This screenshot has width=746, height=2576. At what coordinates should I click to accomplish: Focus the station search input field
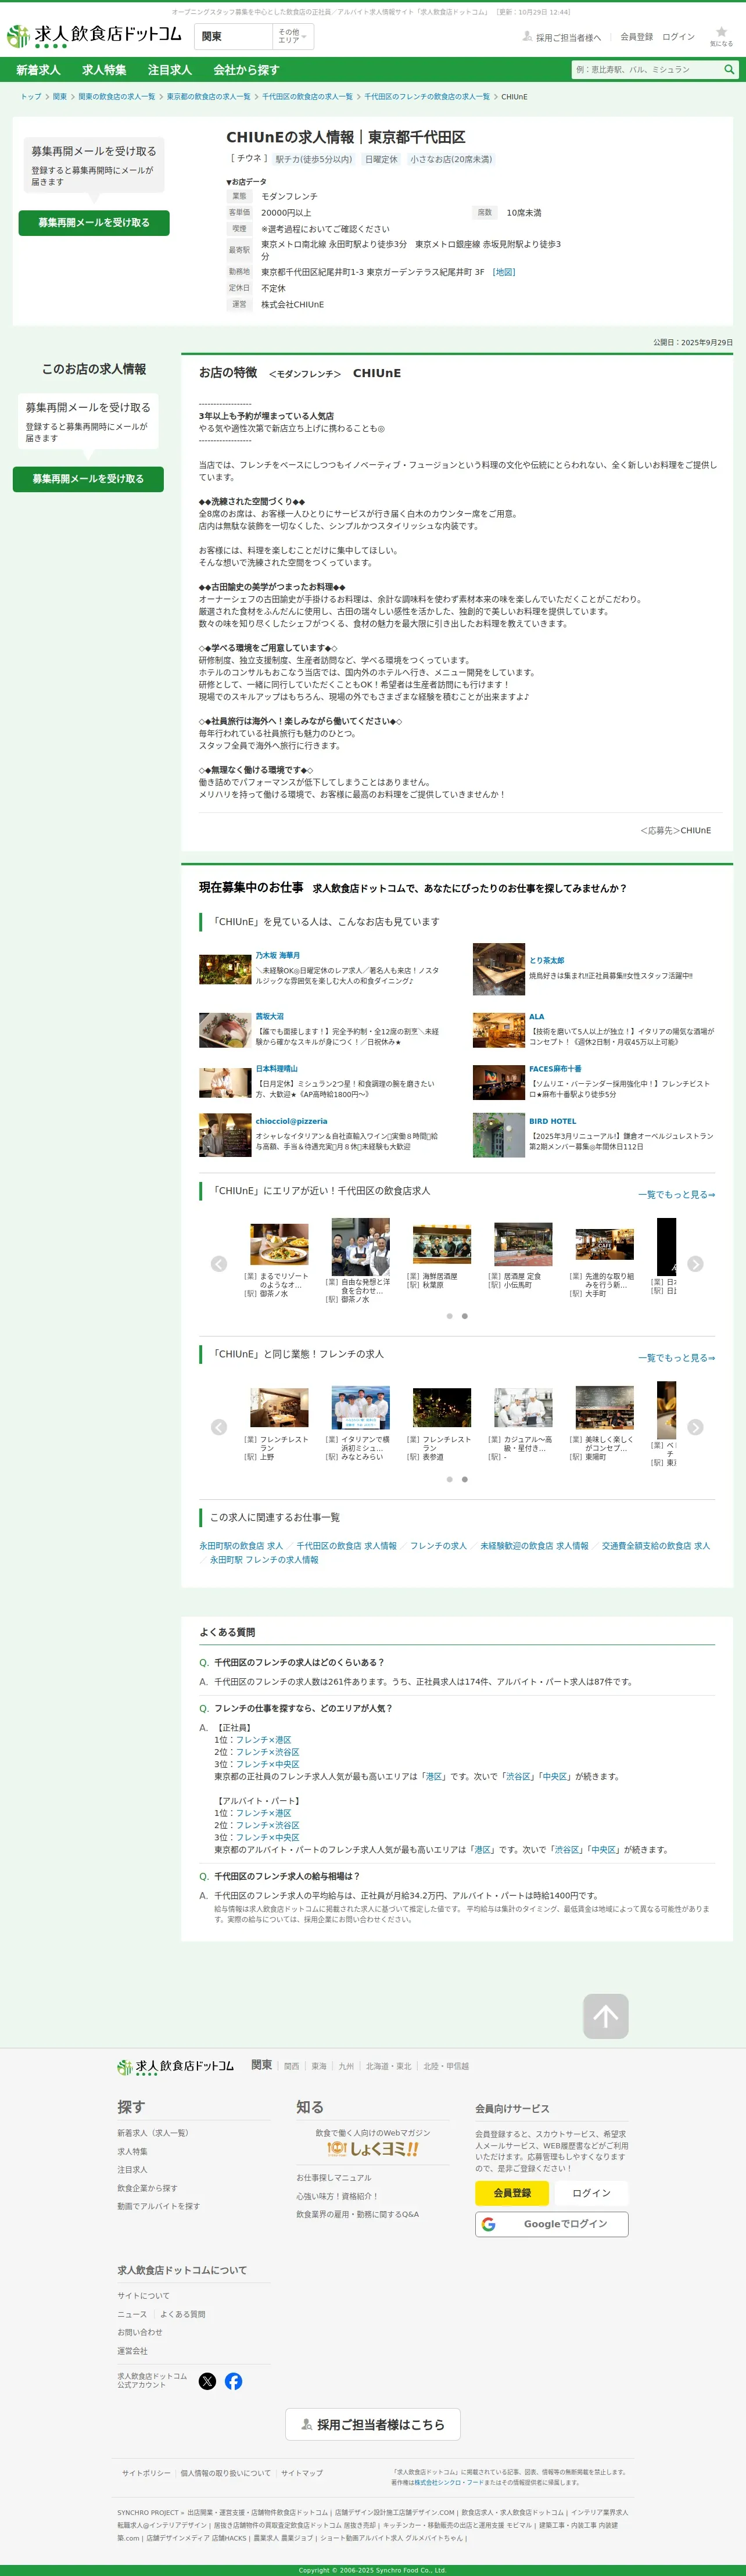(646, 70)
